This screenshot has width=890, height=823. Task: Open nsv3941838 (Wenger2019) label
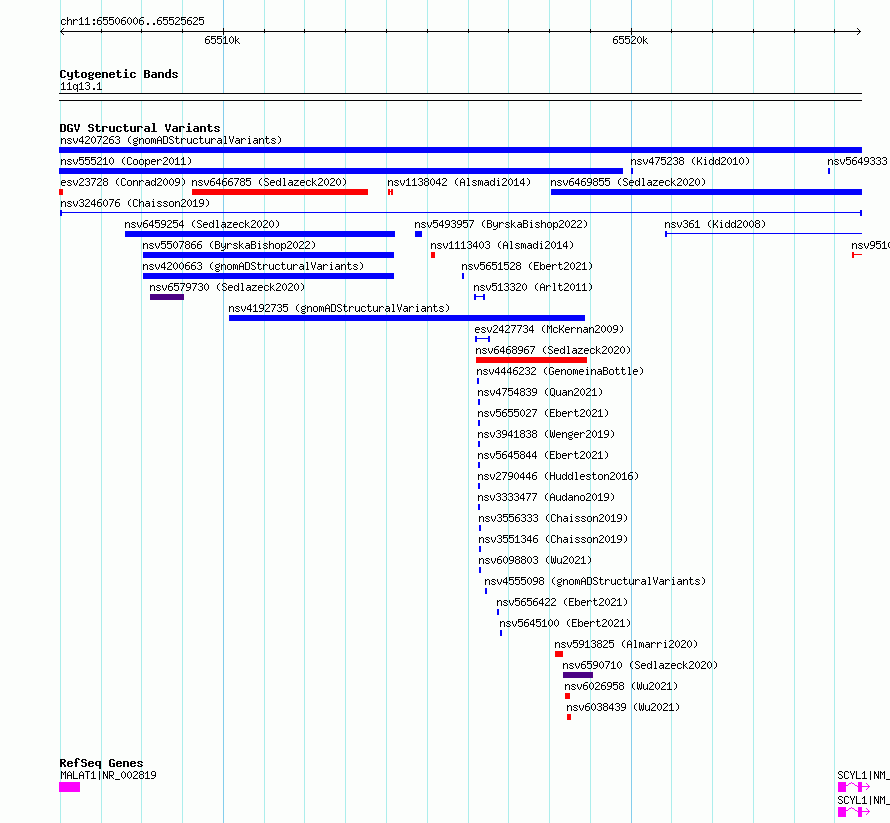546,434
